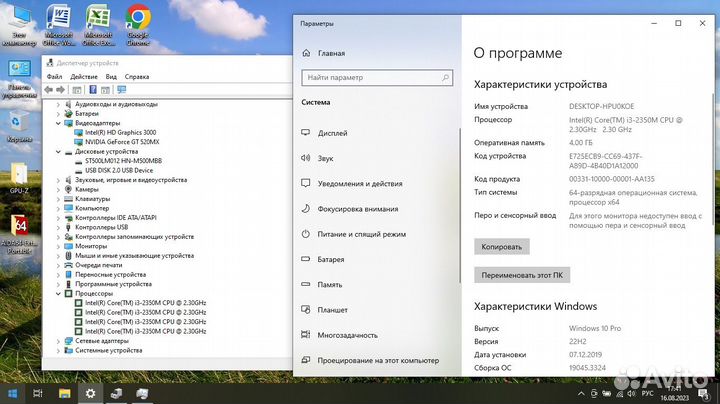Select Переносные устройства in the tree
Screen dimensions: 720x404
pos(110,275)
